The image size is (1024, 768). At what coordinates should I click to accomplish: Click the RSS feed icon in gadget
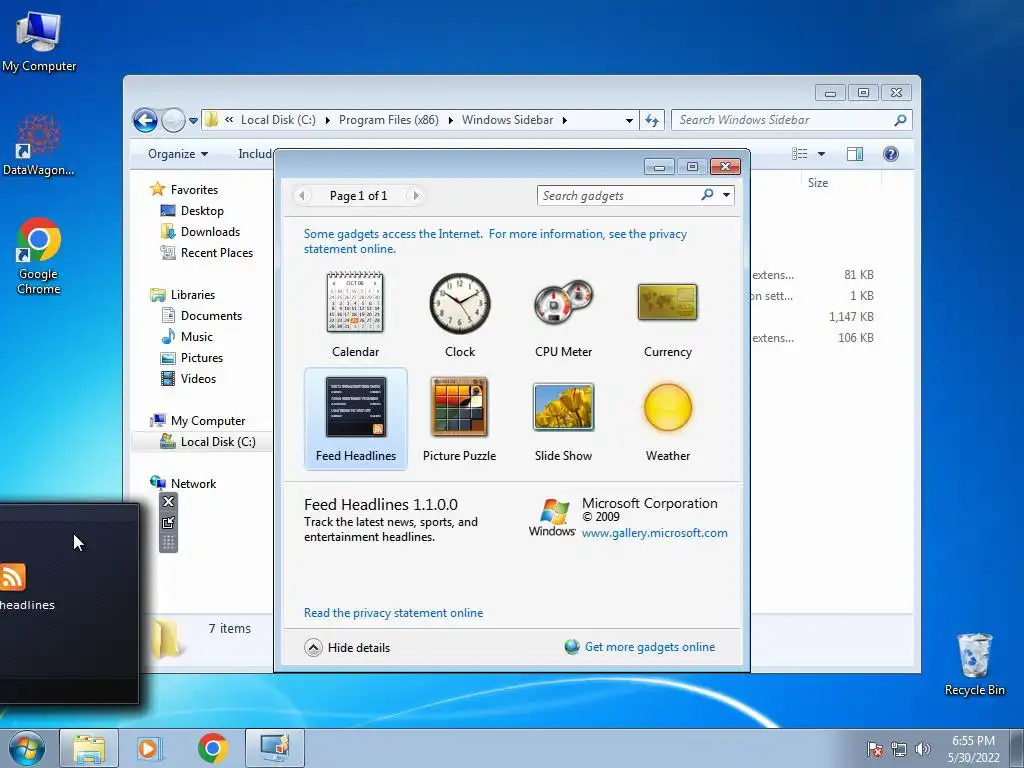[12, 577]
